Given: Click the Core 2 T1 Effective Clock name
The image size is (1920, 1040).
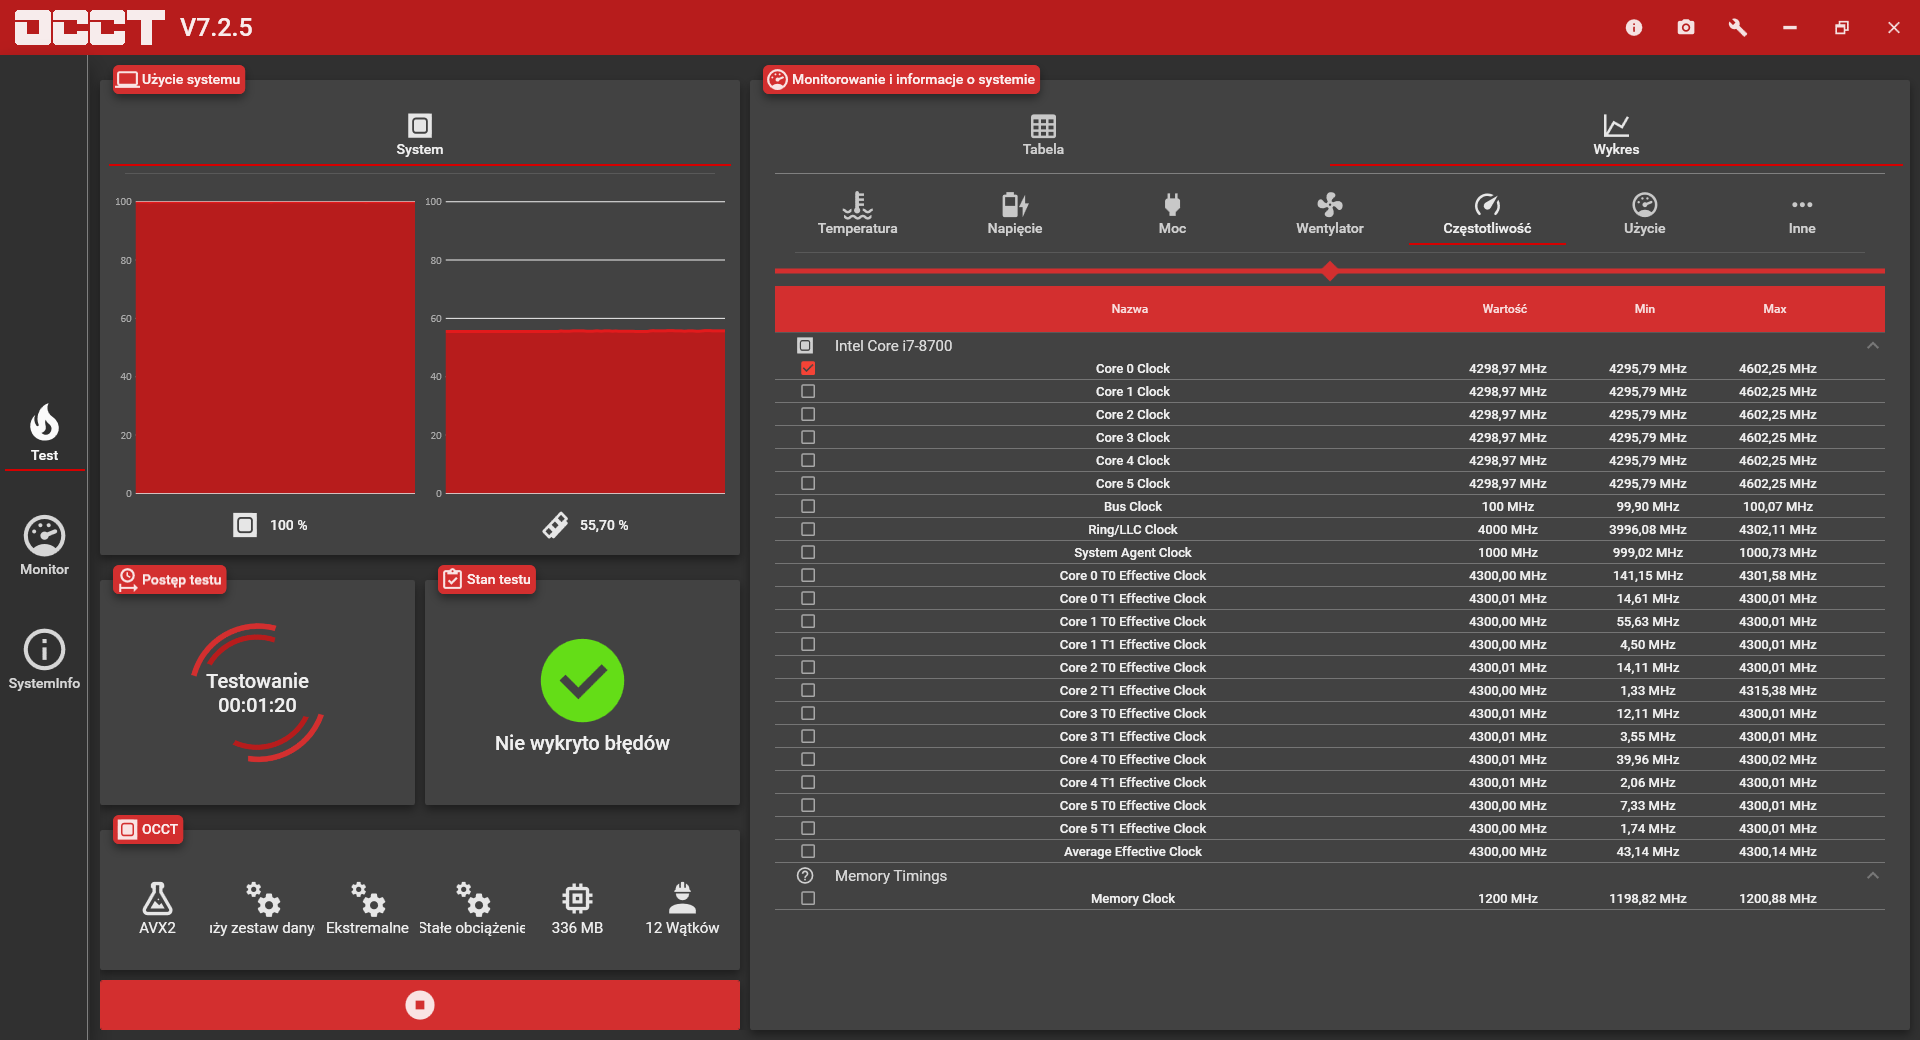Looking at the screenshot, I should coord(1133,690).
